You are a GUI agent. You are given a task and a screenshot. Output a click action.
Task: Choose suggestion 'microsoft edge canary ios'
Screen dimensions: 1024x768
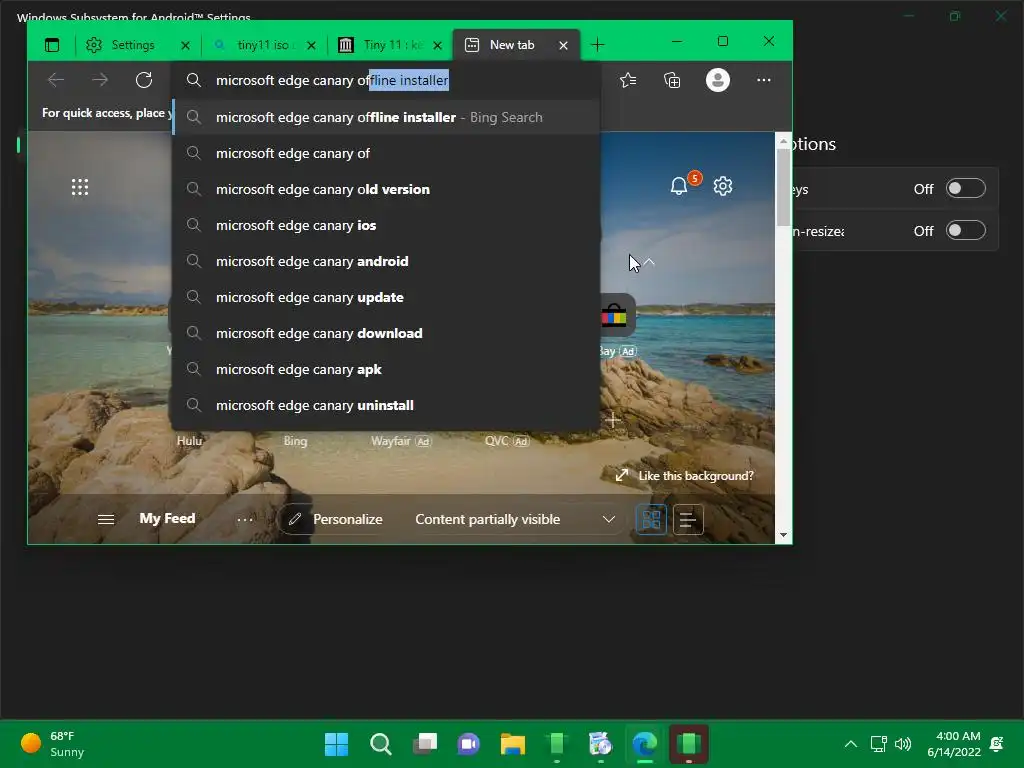click(387, 225)
